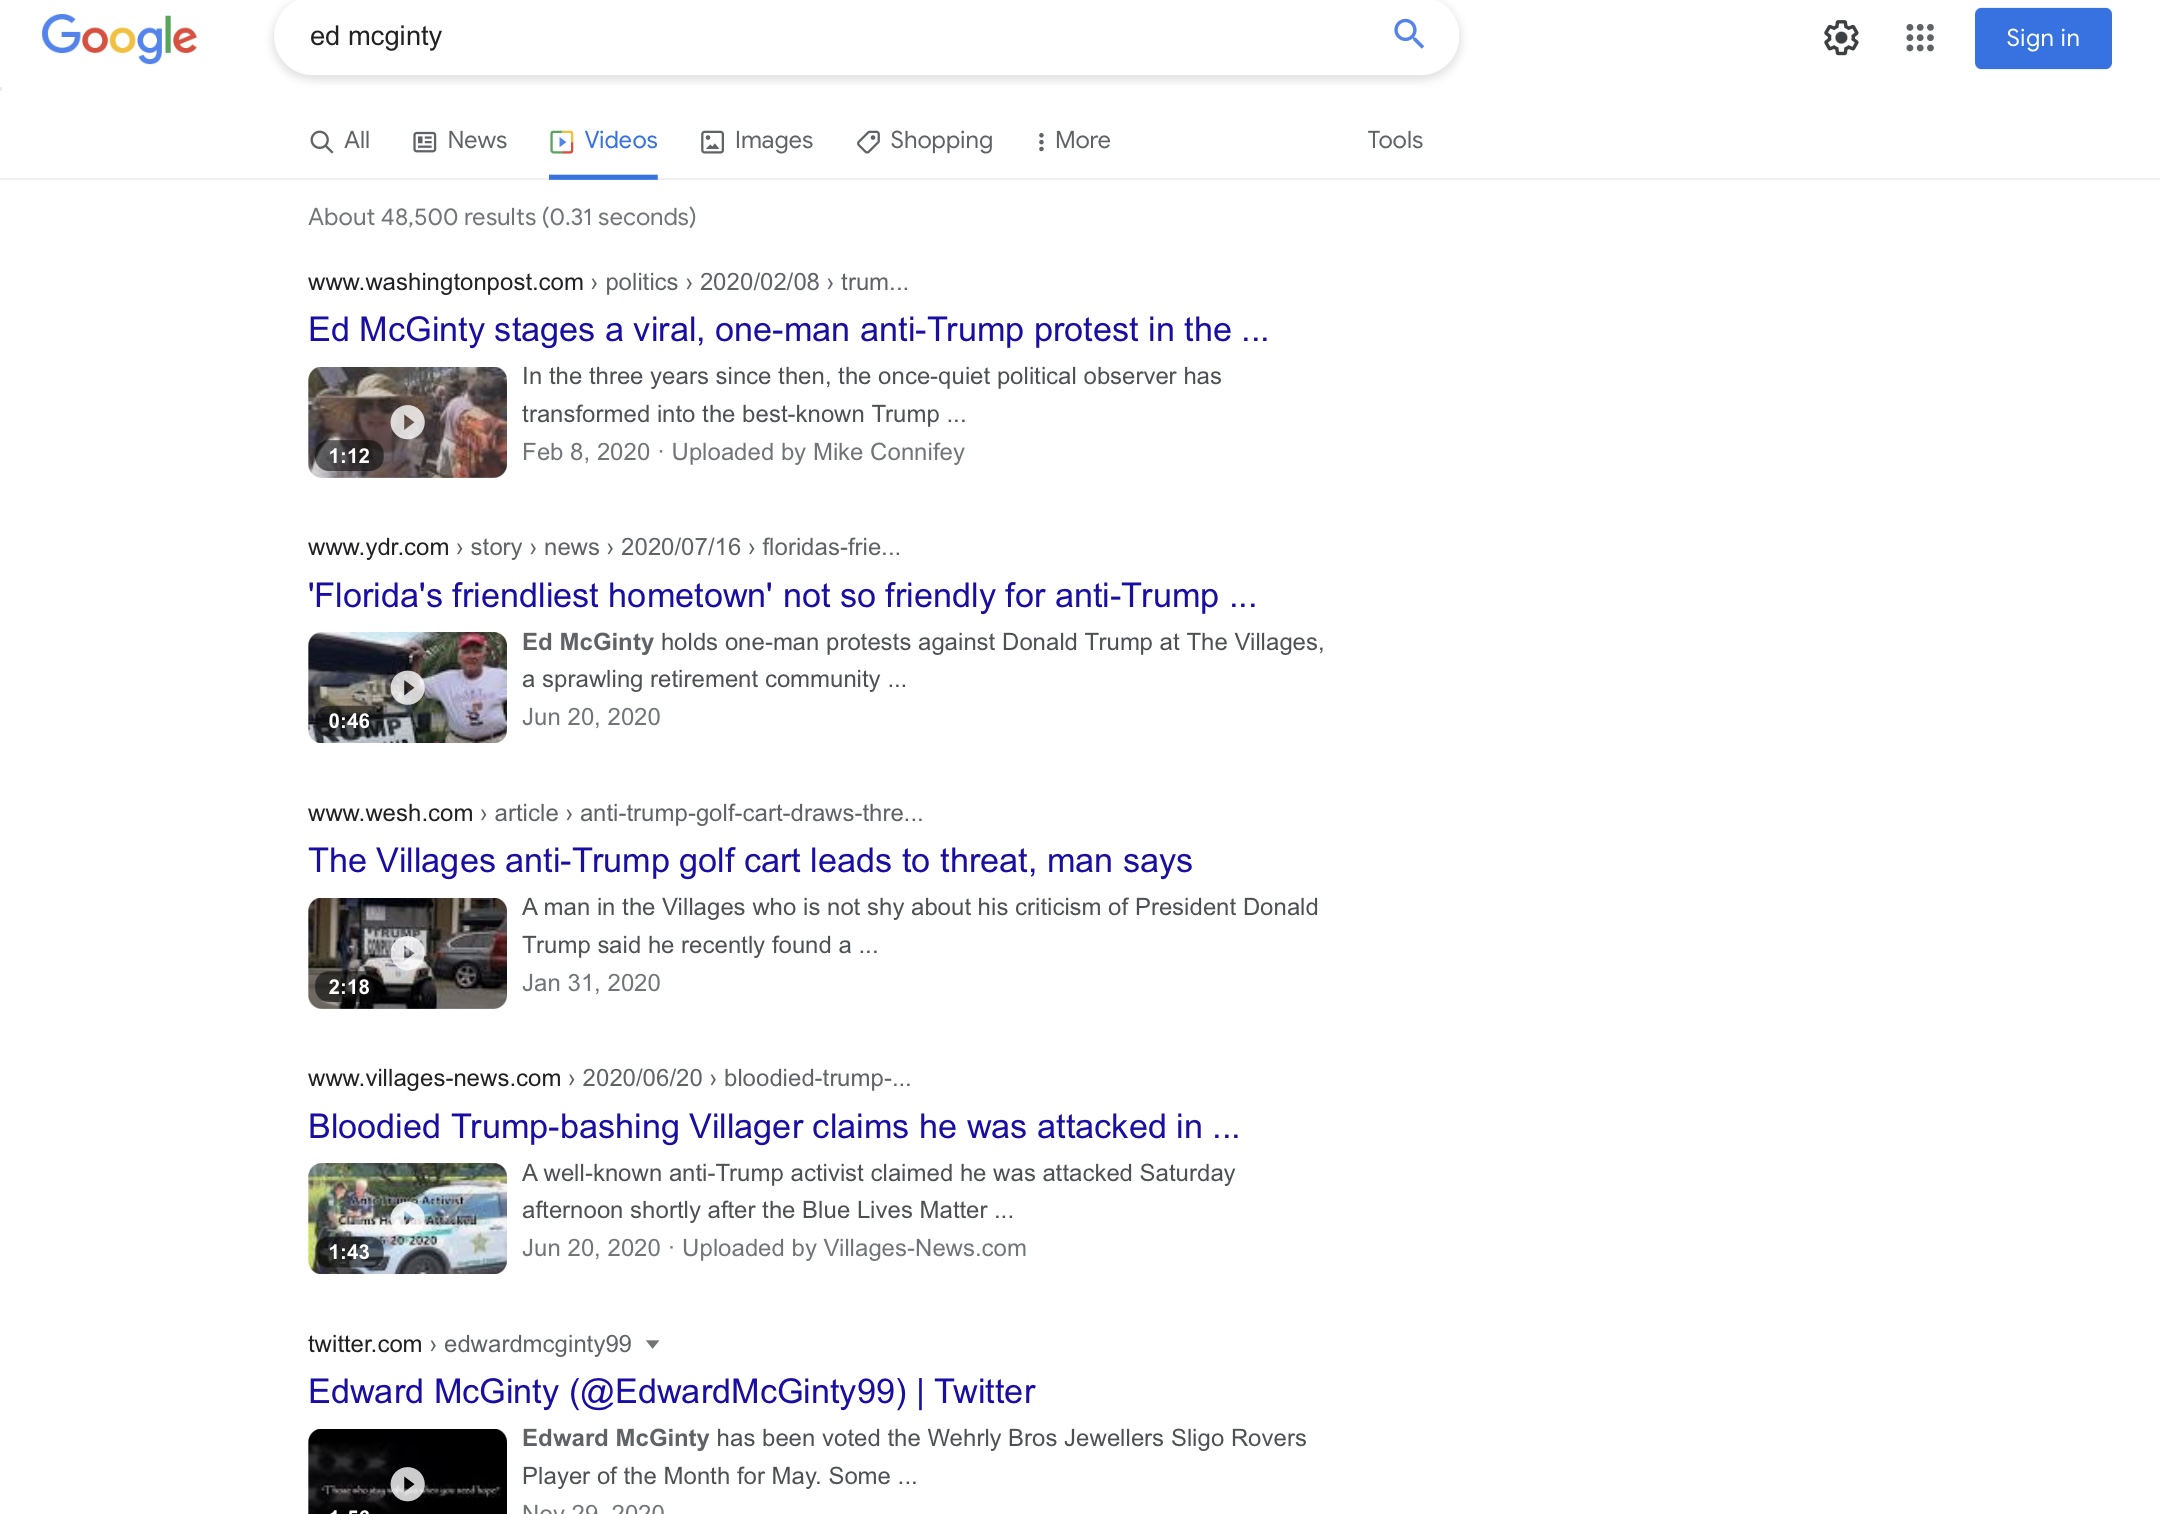The width and height of the screenshot is (2160, 1514).
Task: Click 'Jun 20, 2020 · Uploaded by Villages-News.com' text
Action: click(x=774, y=1248)
